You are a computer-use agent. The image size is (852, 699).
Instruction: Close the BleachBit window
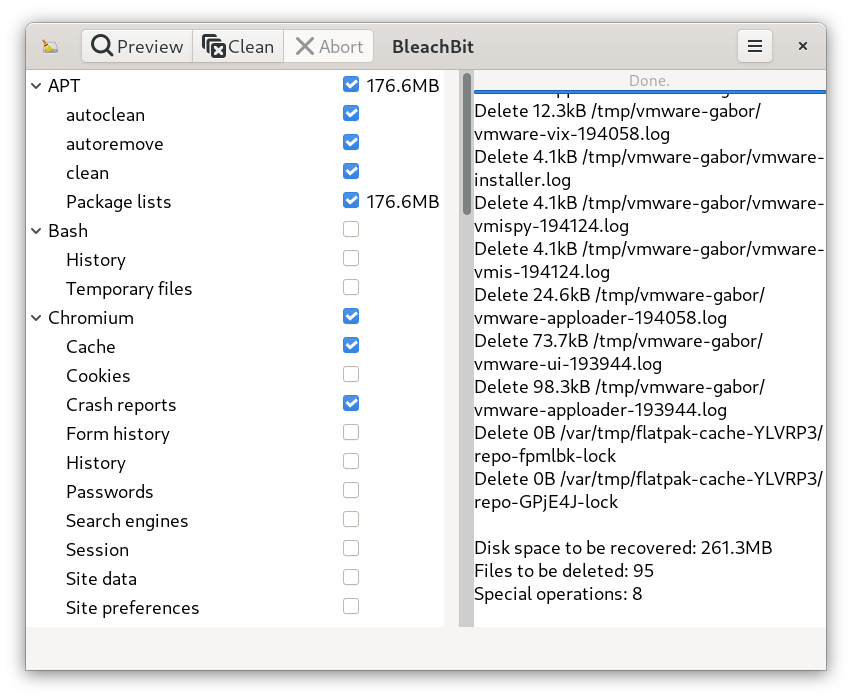(x=803, y=46)
